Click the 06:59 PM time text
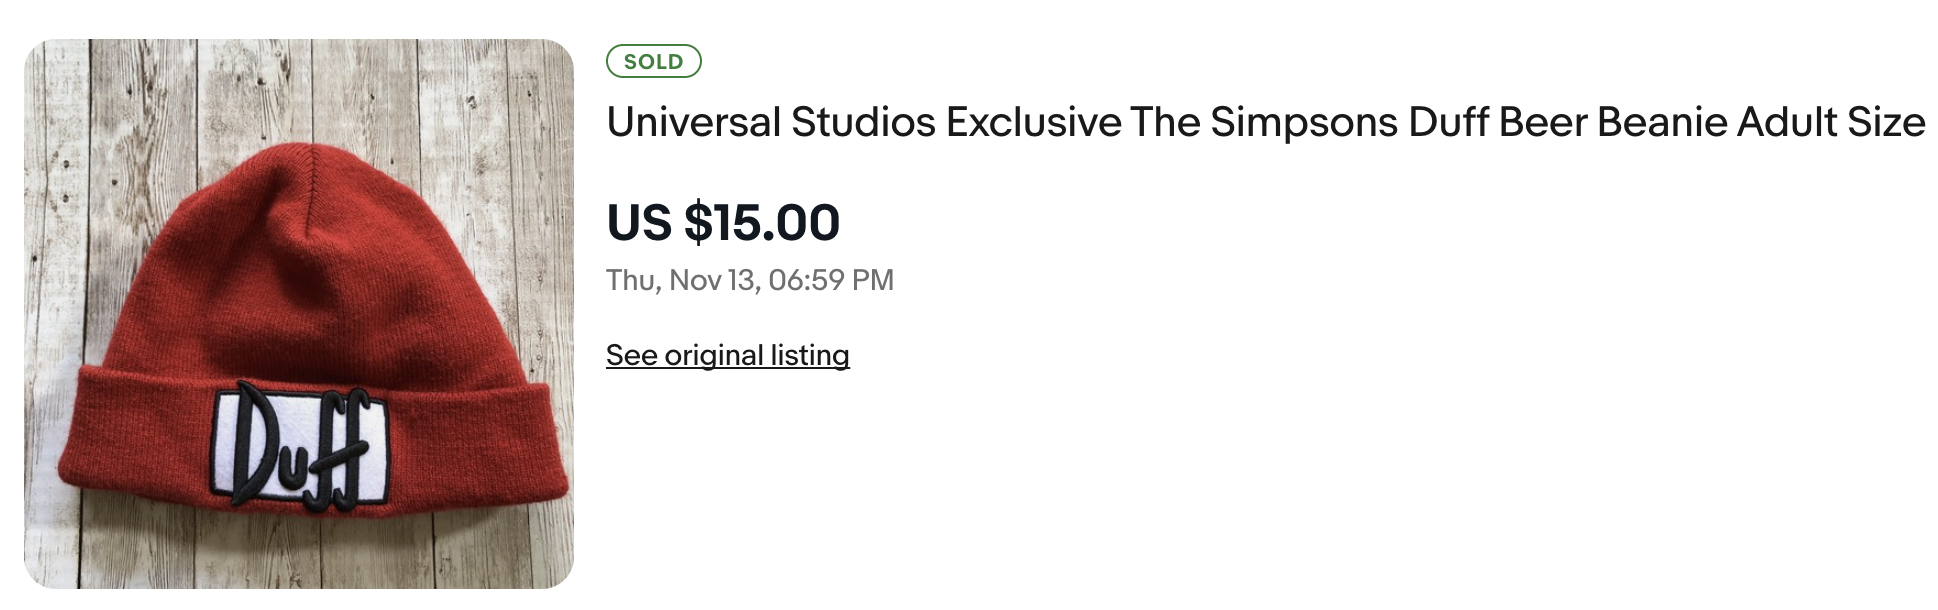This screenshot has width=1938, height=610. pos(831,280)
